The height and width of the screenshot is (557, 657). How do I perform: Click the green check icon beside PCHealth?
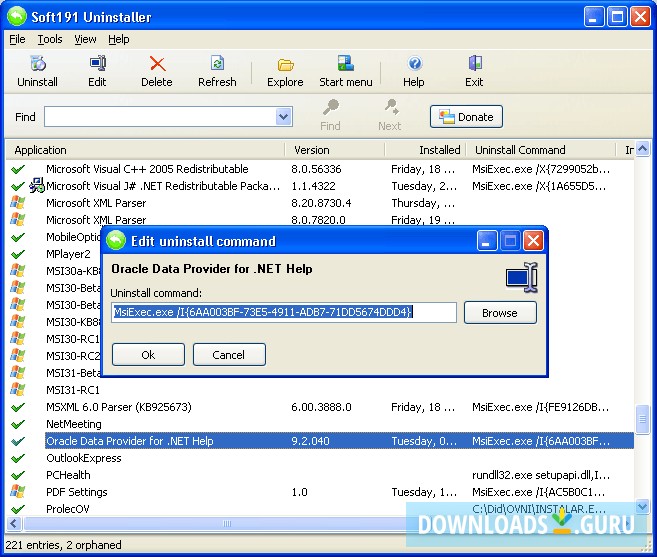(18, 475)
